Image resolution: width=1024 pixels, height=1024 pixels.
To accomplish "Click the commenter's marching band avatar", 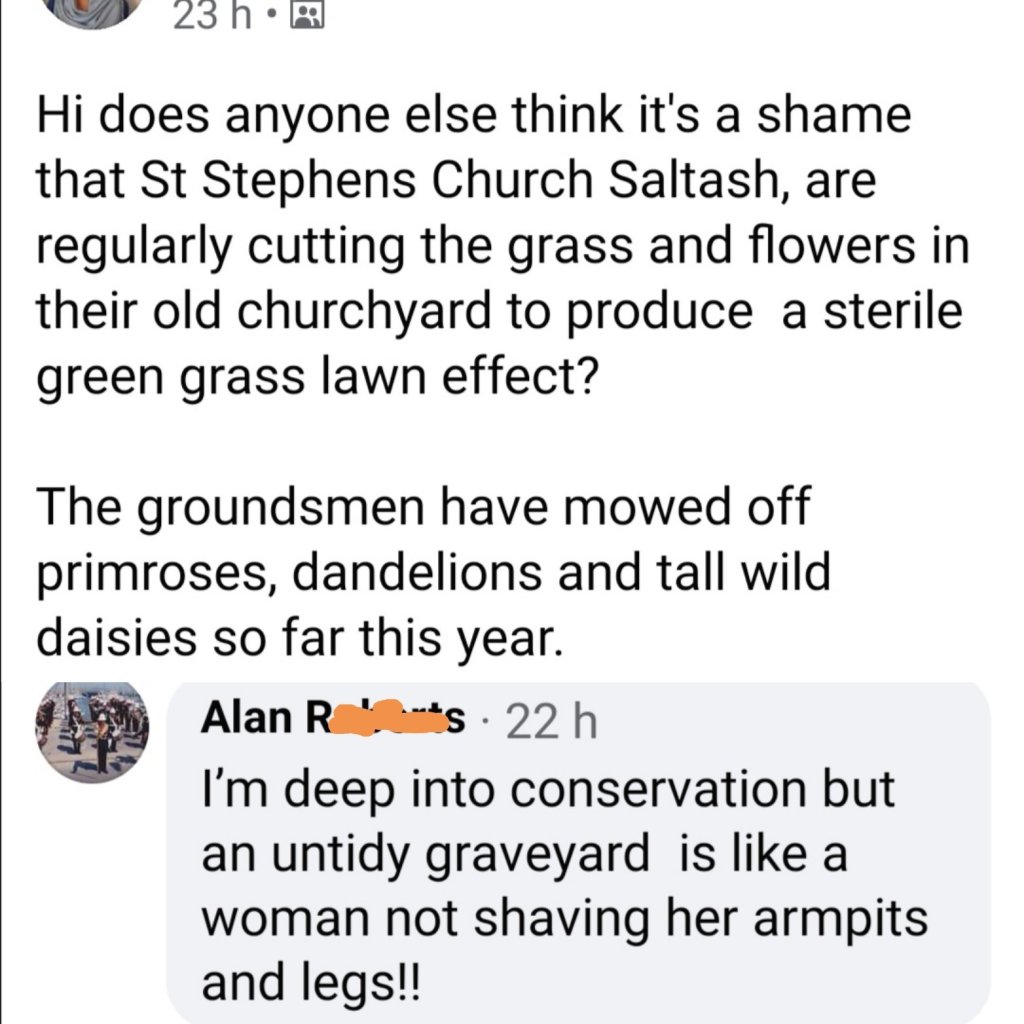I will (x=92, y=731).
